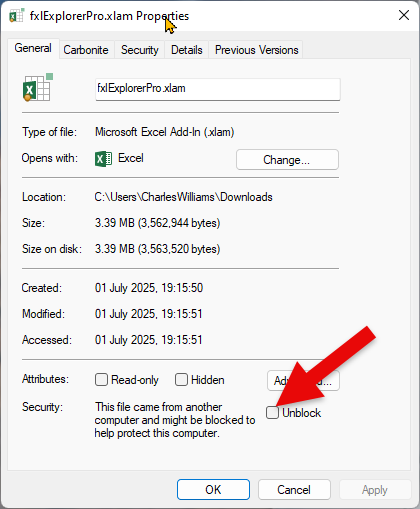Click Change... to pick another app
The height and width of the screenshot is (509, 420).
[287, 160]
